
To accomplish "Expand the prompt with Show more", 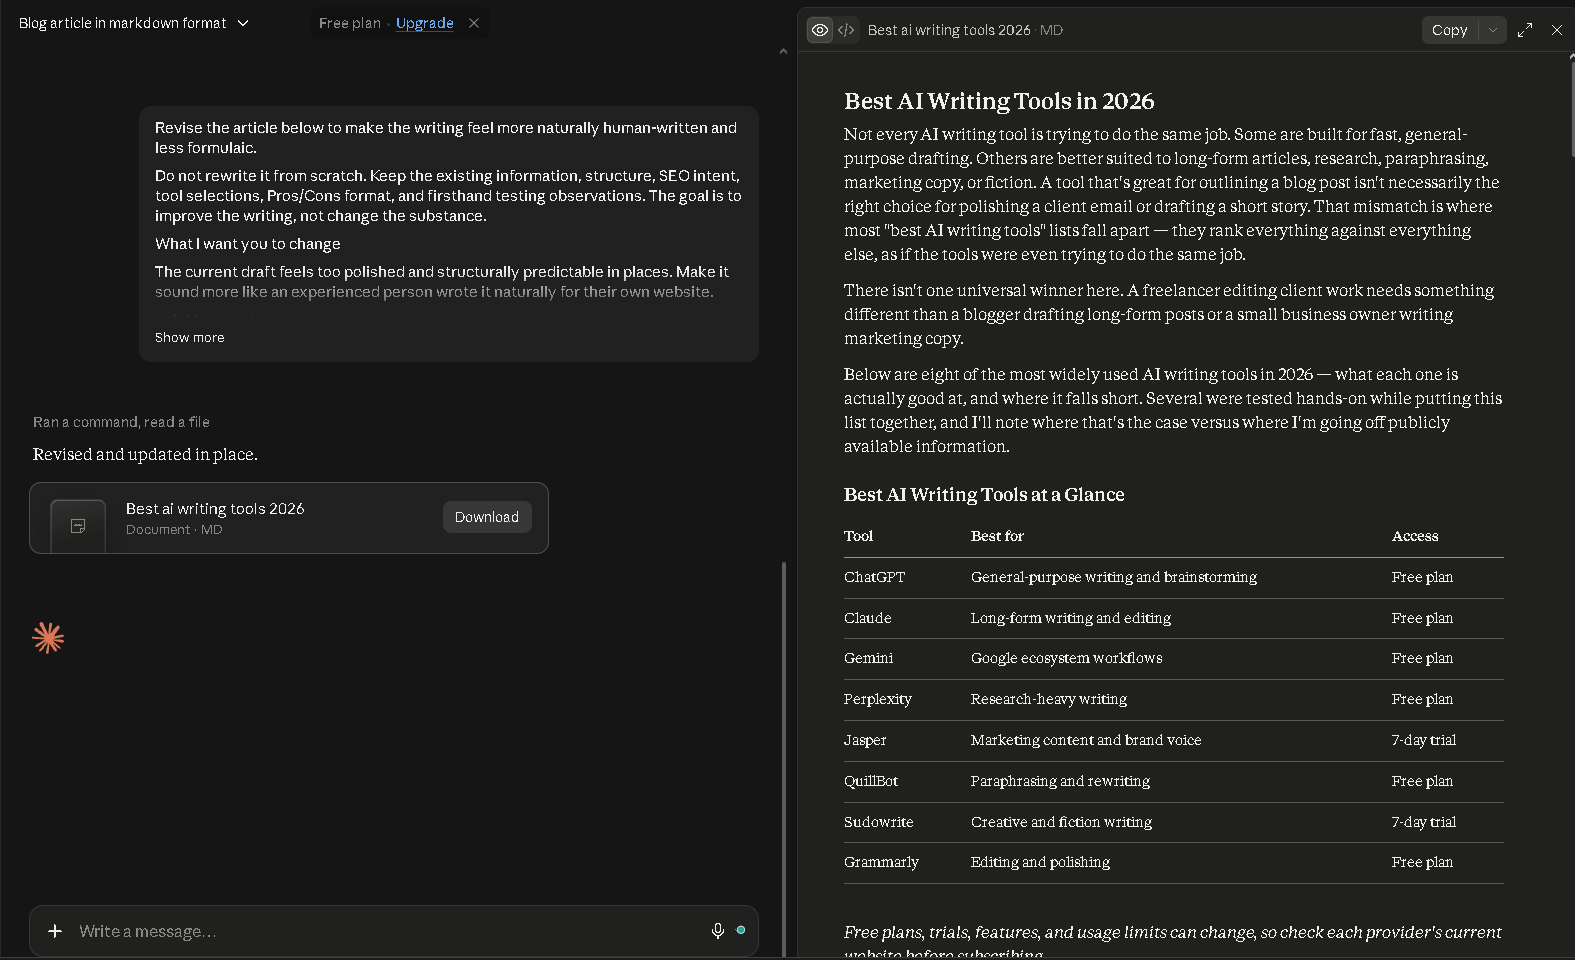I will [x=189, y=338].
